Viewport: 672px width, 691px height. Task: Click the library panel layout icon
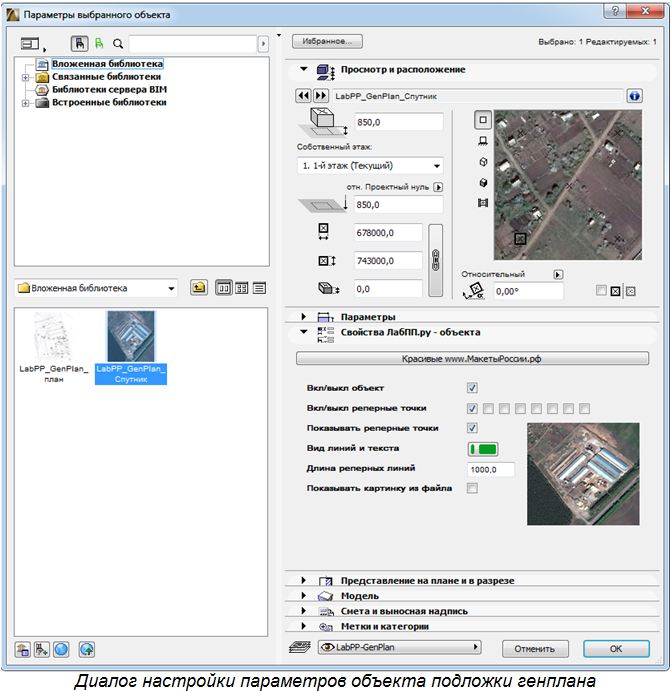[x=30, y=44]
